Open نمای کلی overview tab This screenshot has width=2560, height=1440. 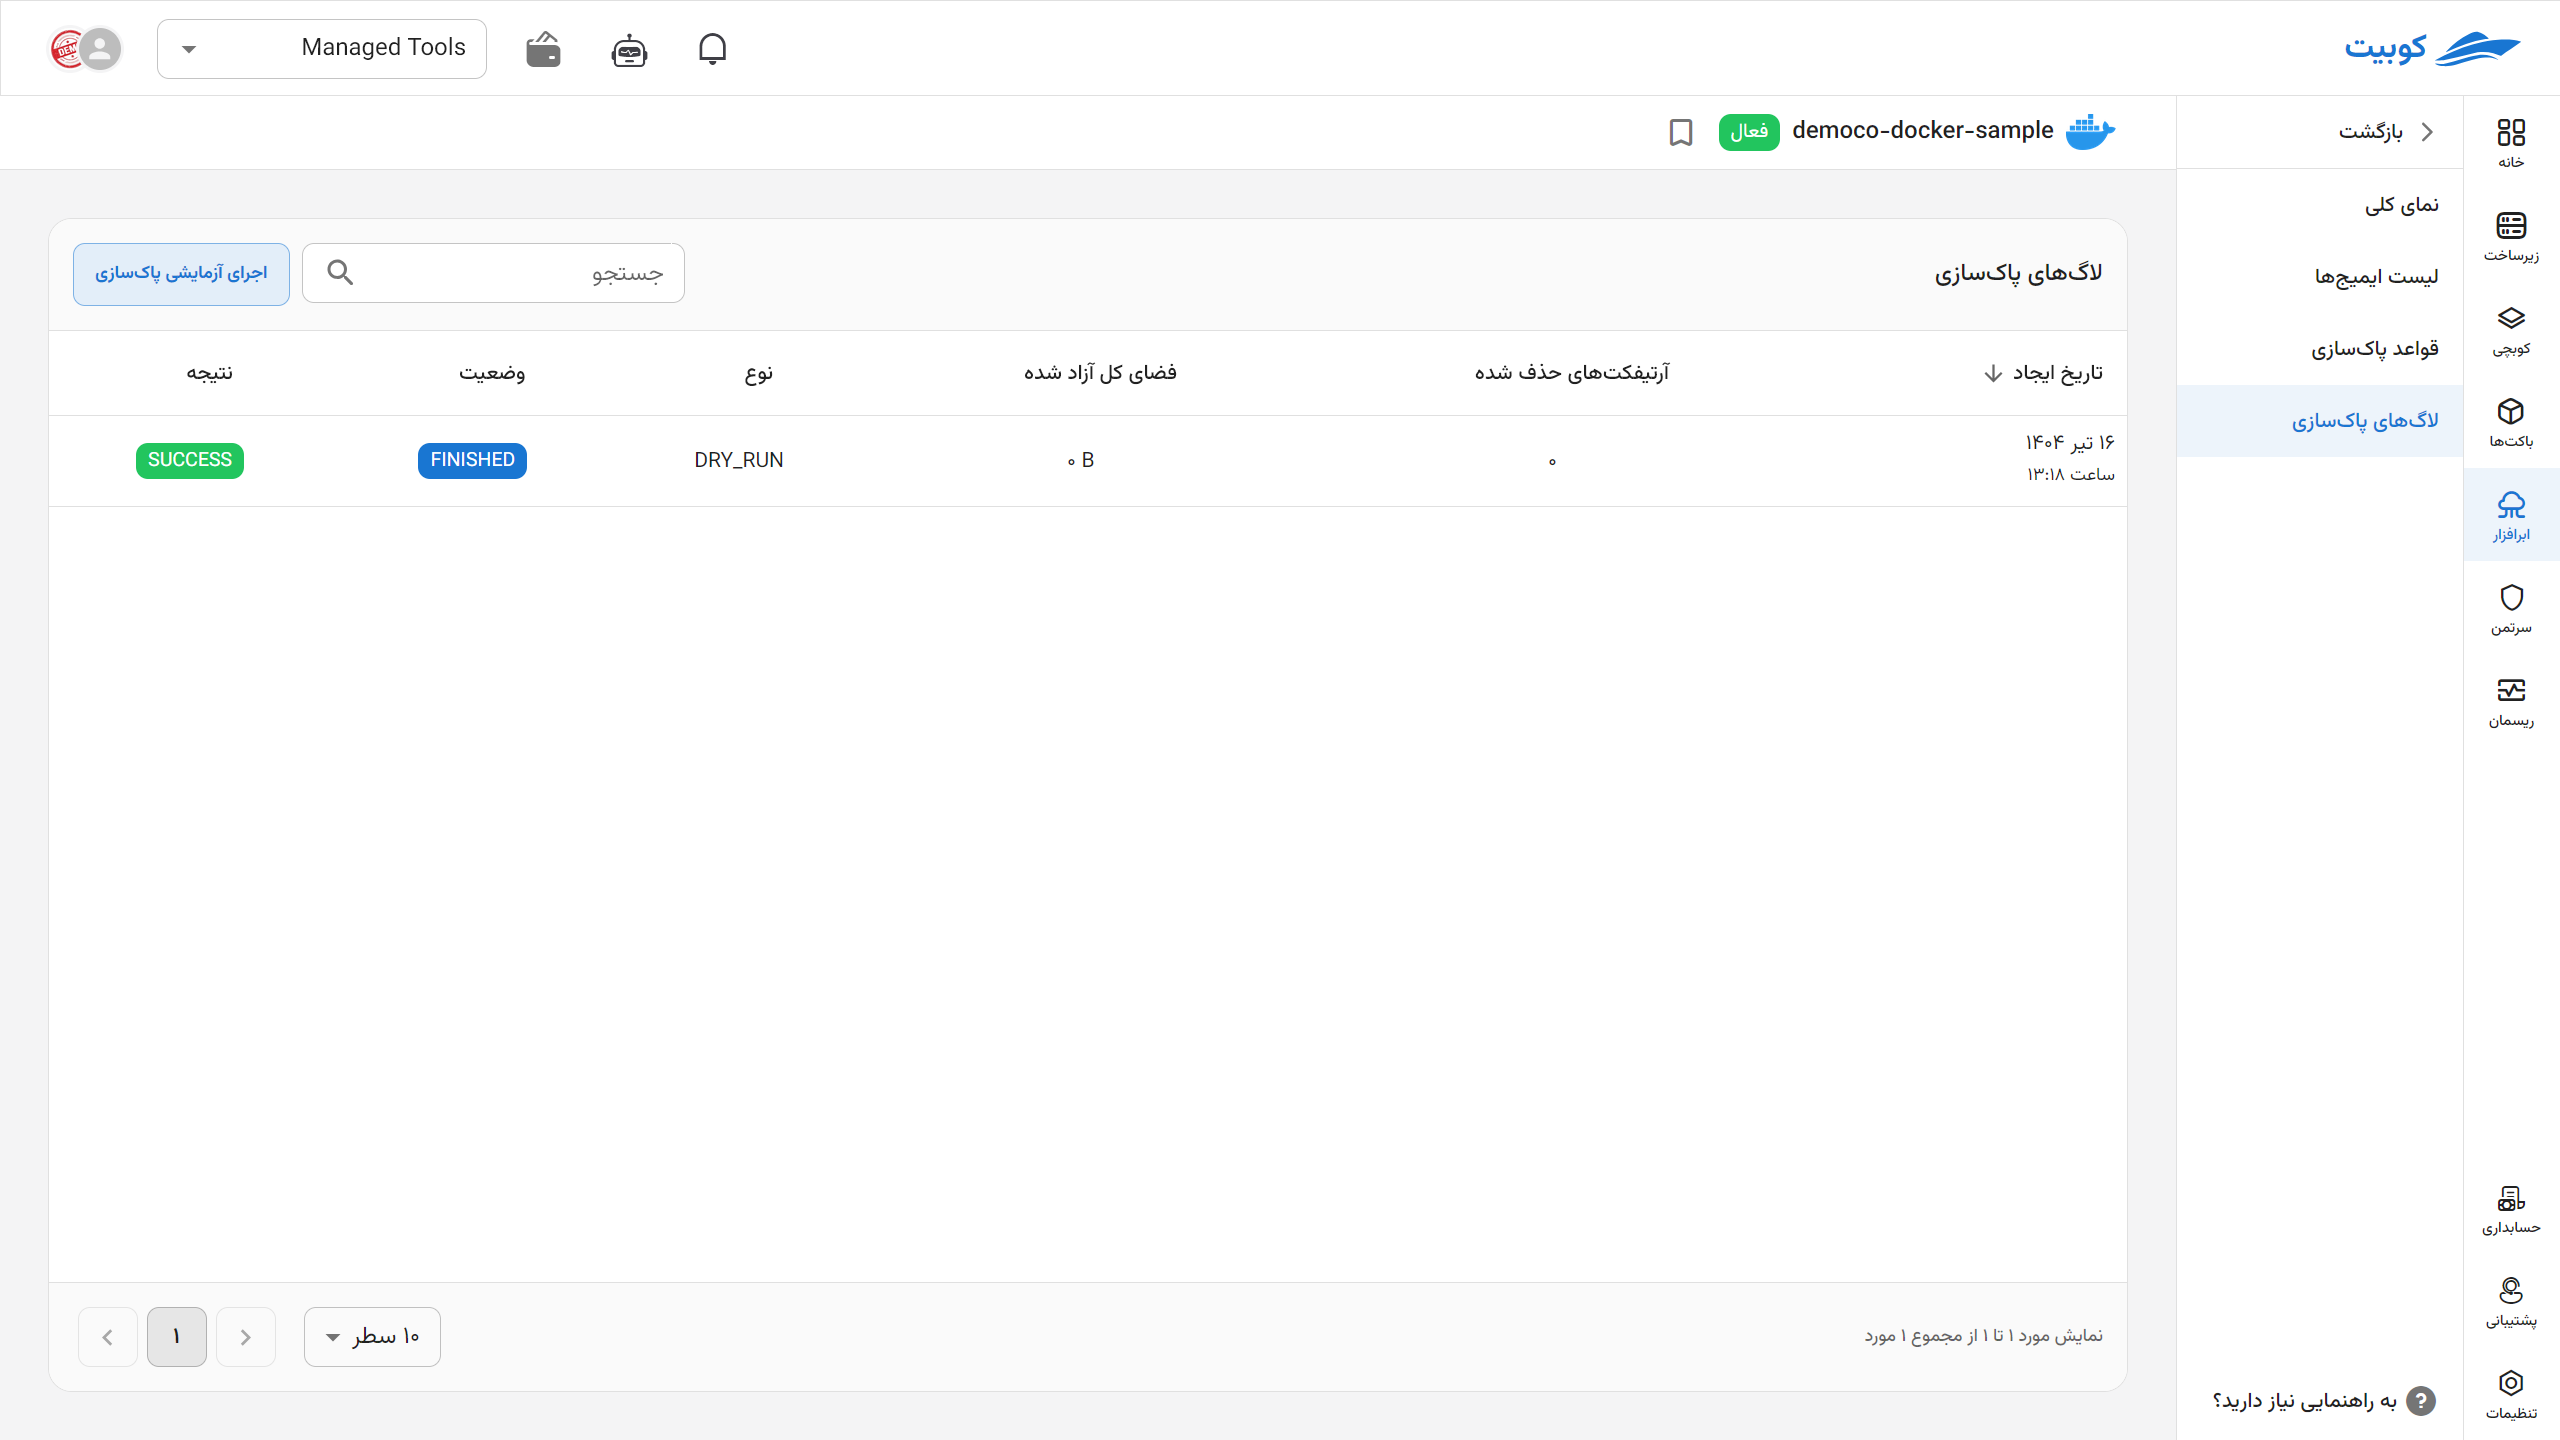[x=2320, y=205]
